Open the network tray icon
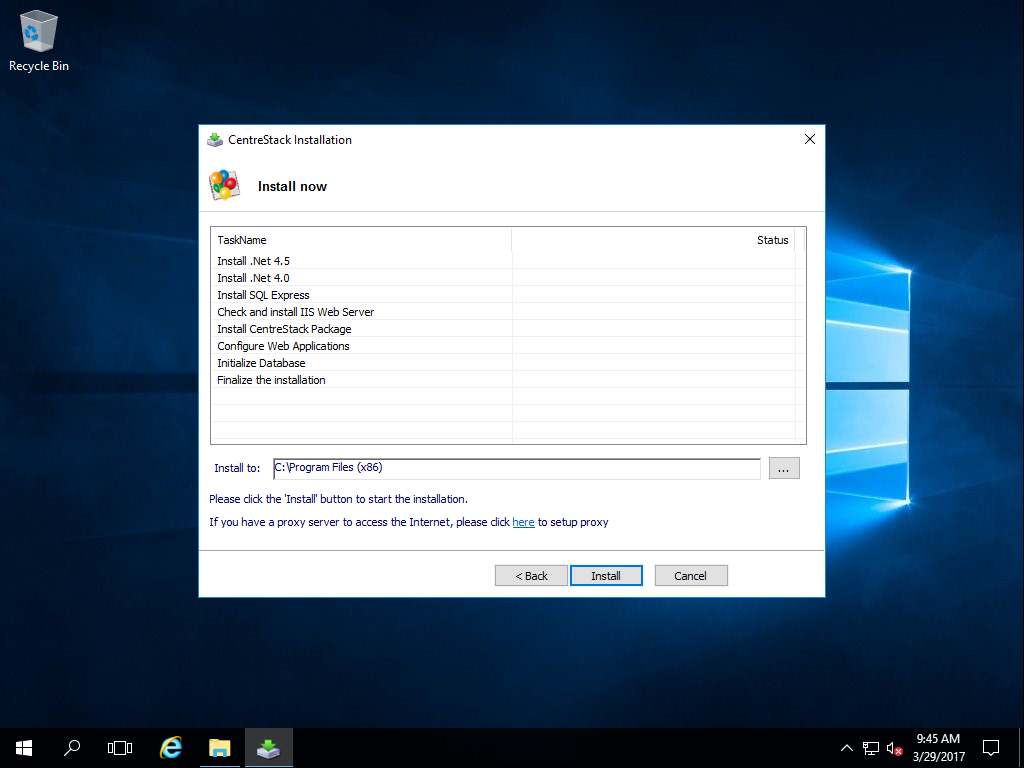Screen dimensions: 1024x768 coord(871,748)
